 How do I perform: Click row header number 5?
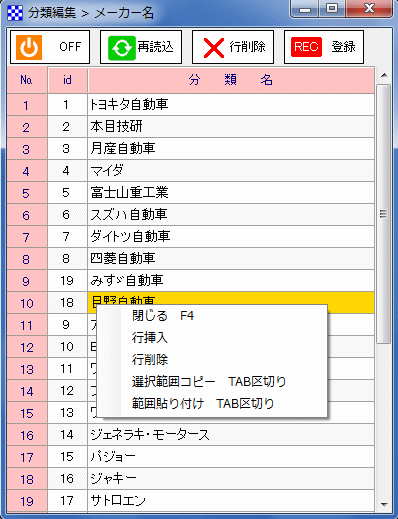point(27,193)
